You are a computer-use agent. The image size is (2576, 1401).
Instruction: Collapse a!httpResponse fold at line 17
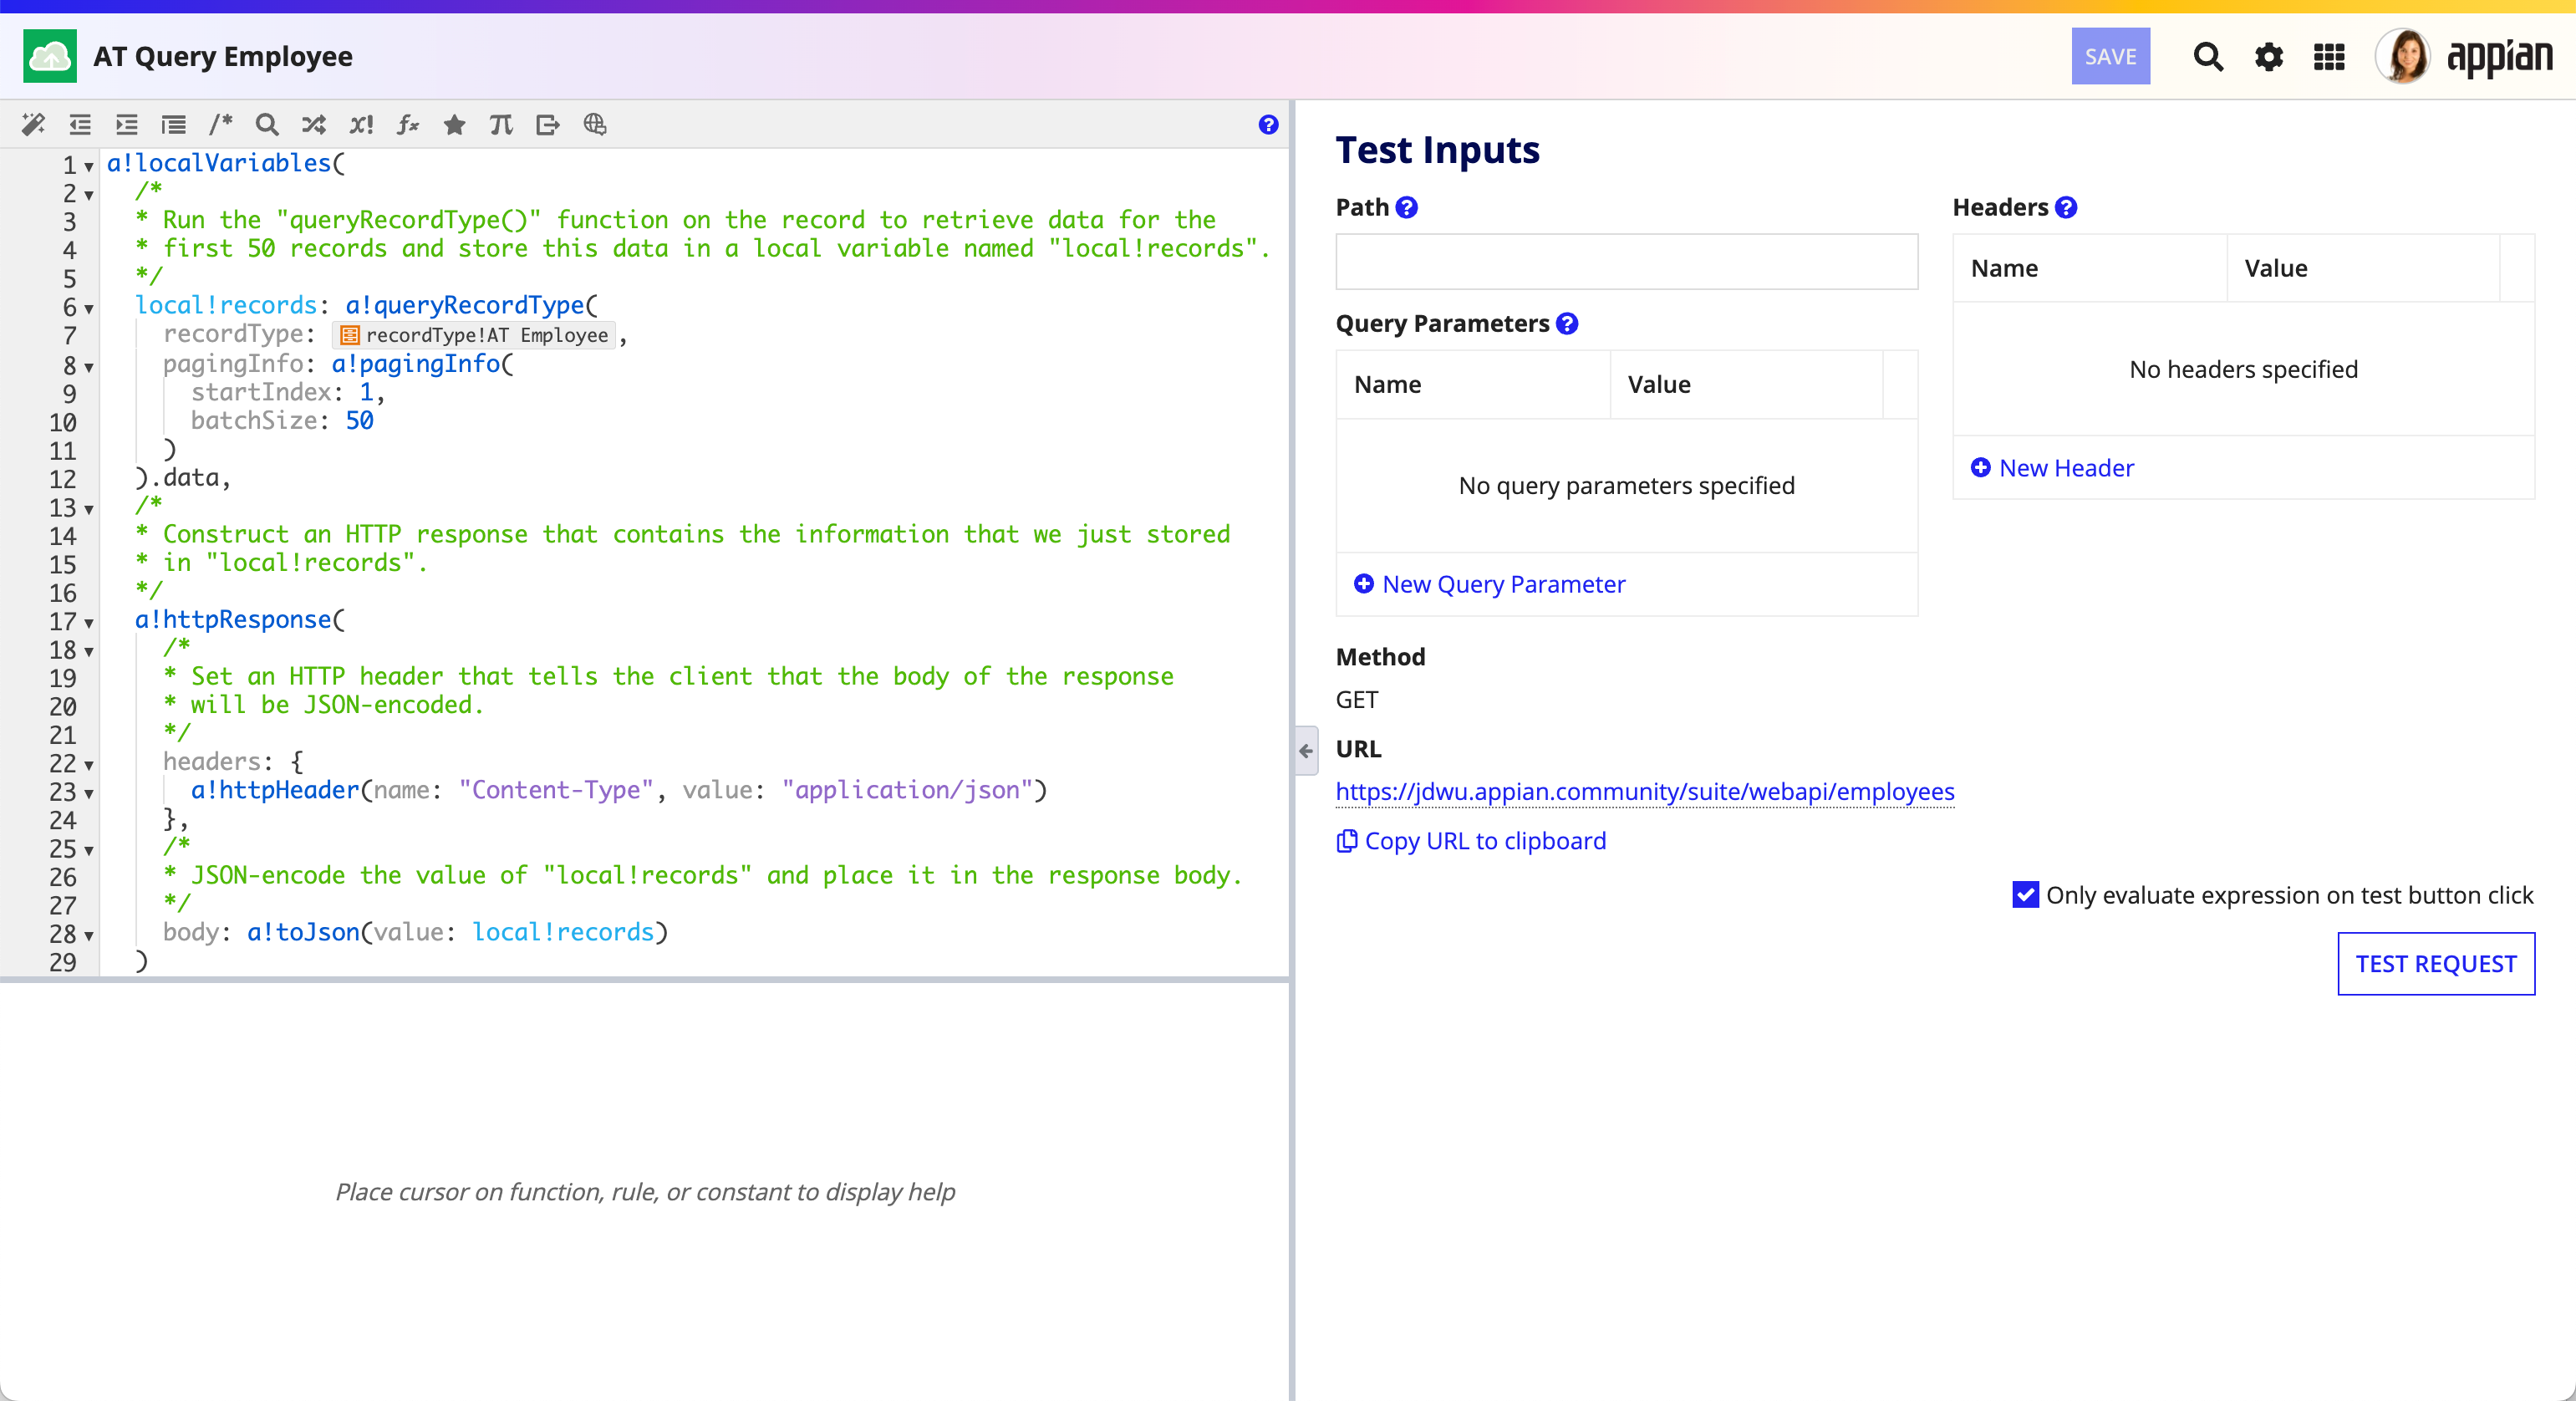coord(89,622)
